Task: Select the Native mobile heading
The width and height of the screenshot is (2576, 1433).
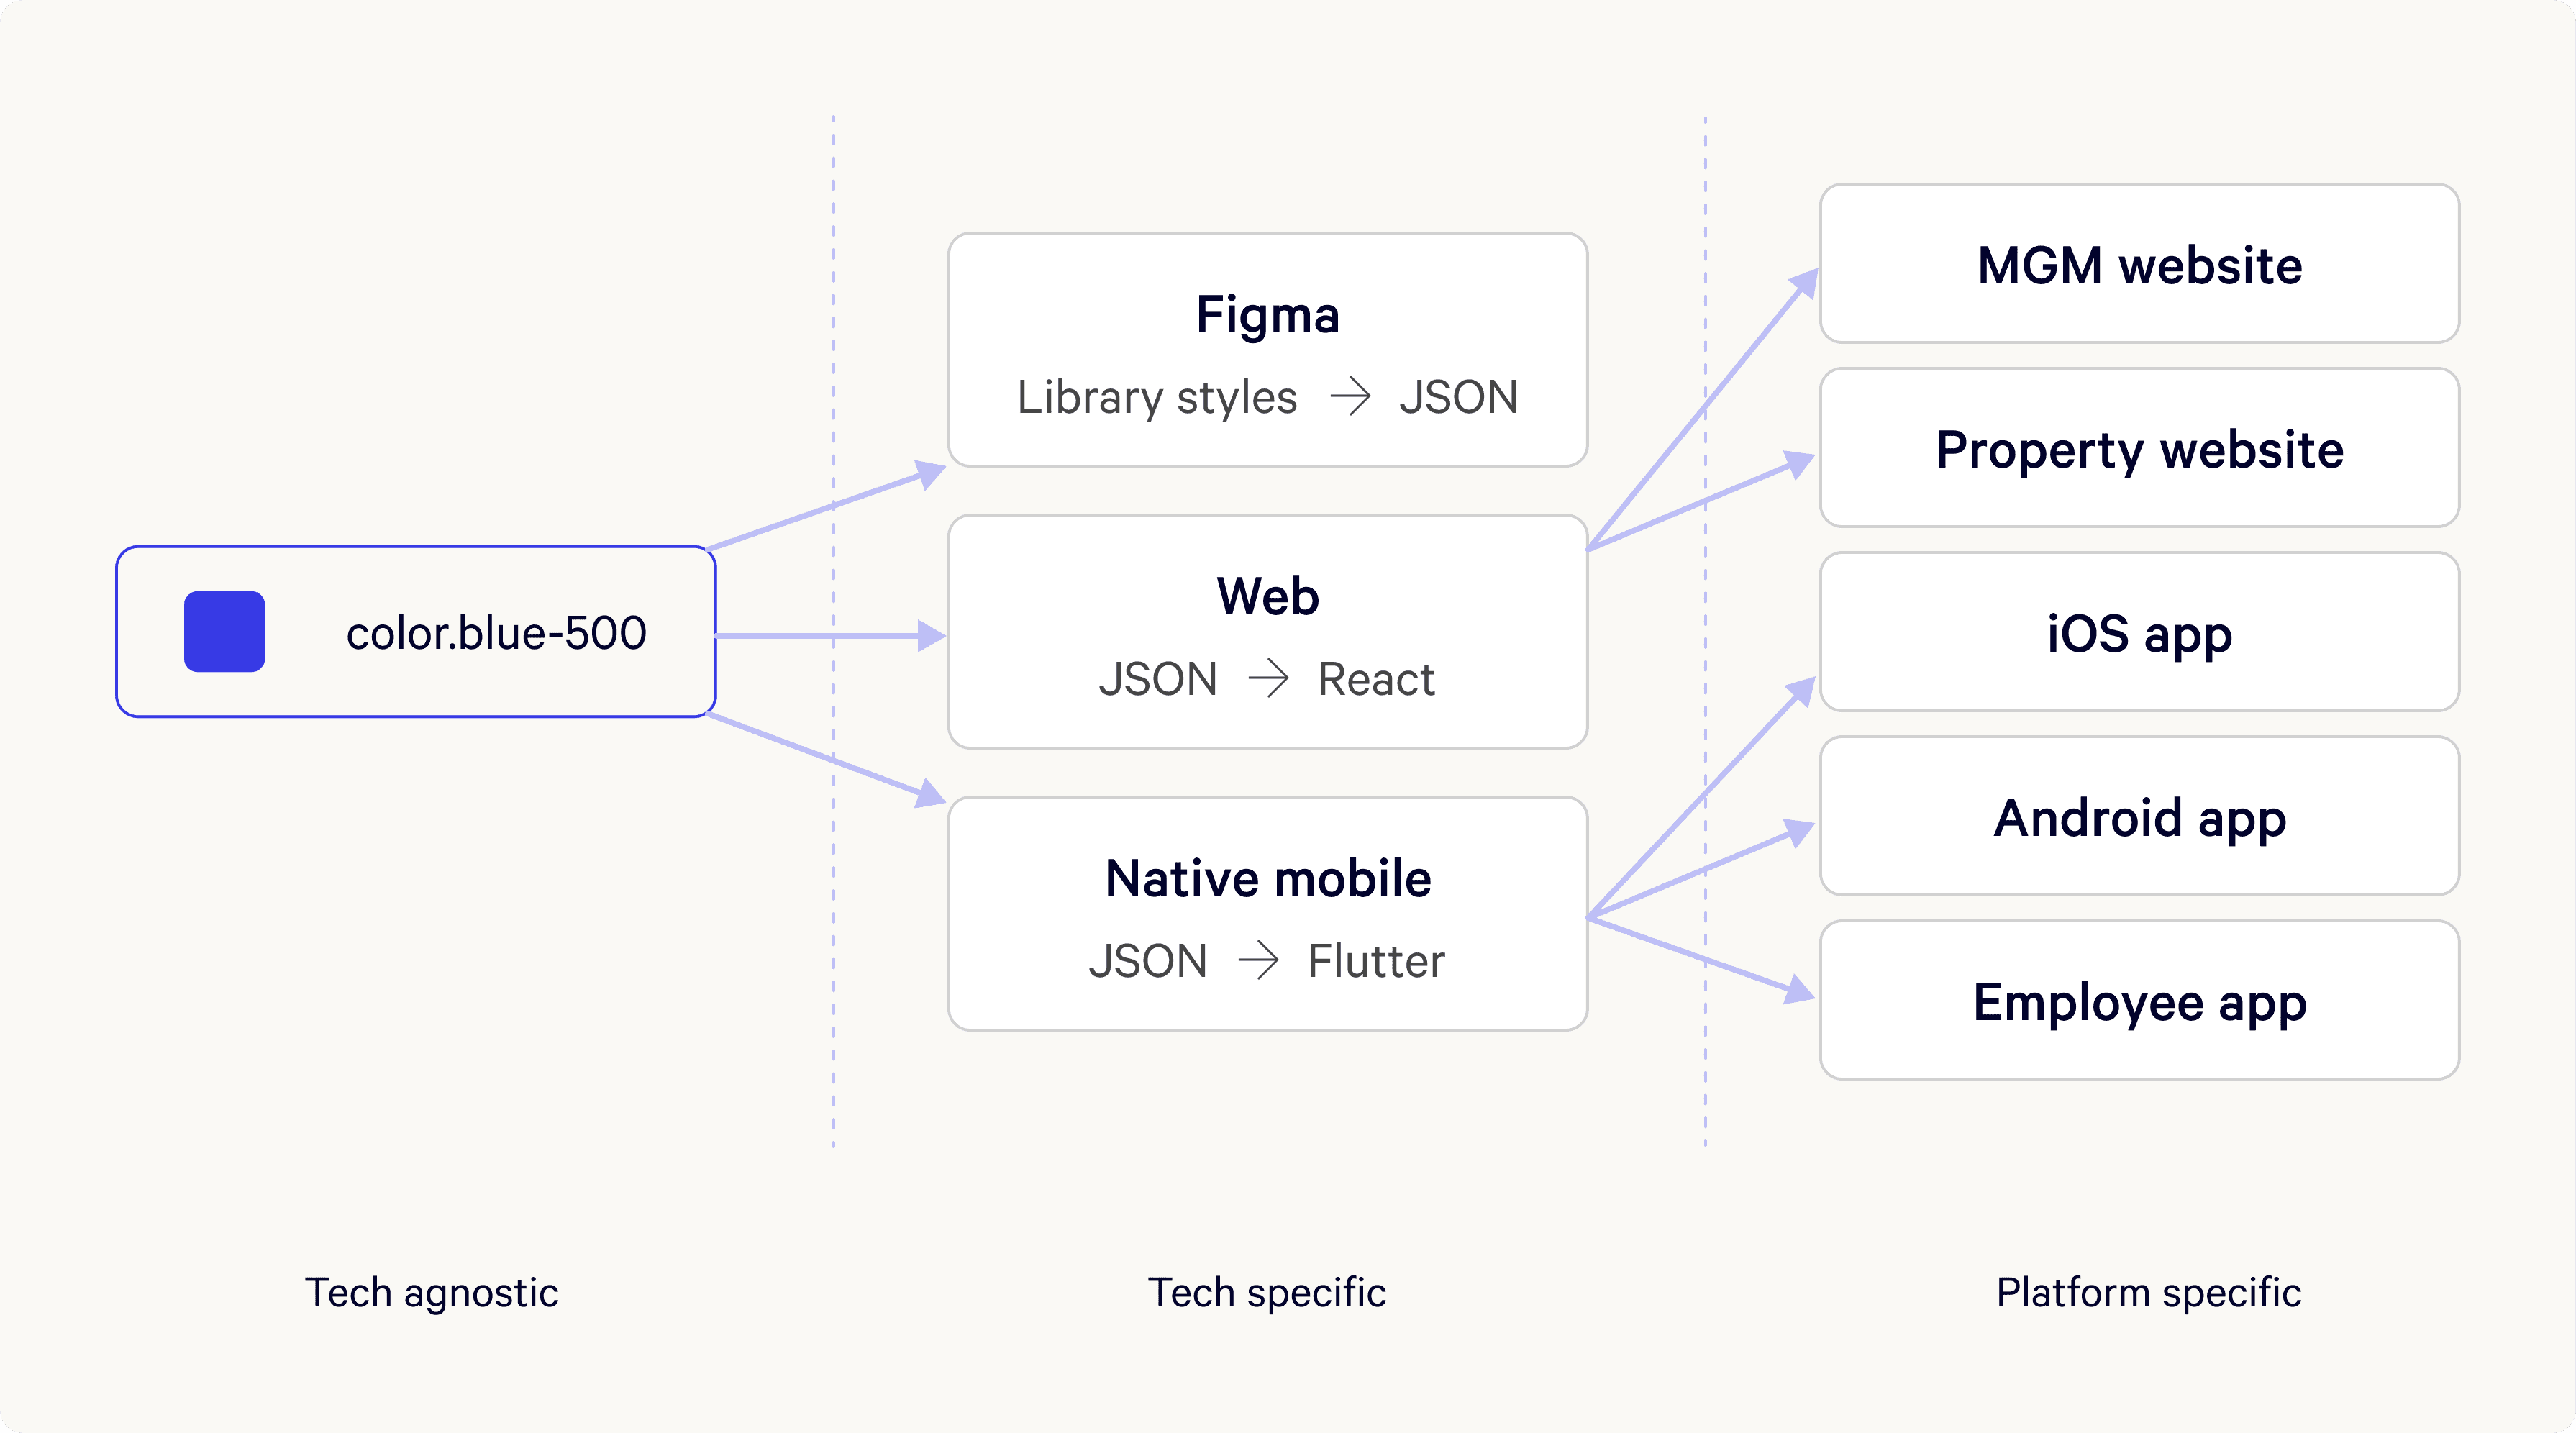Action: (1267, 879)
